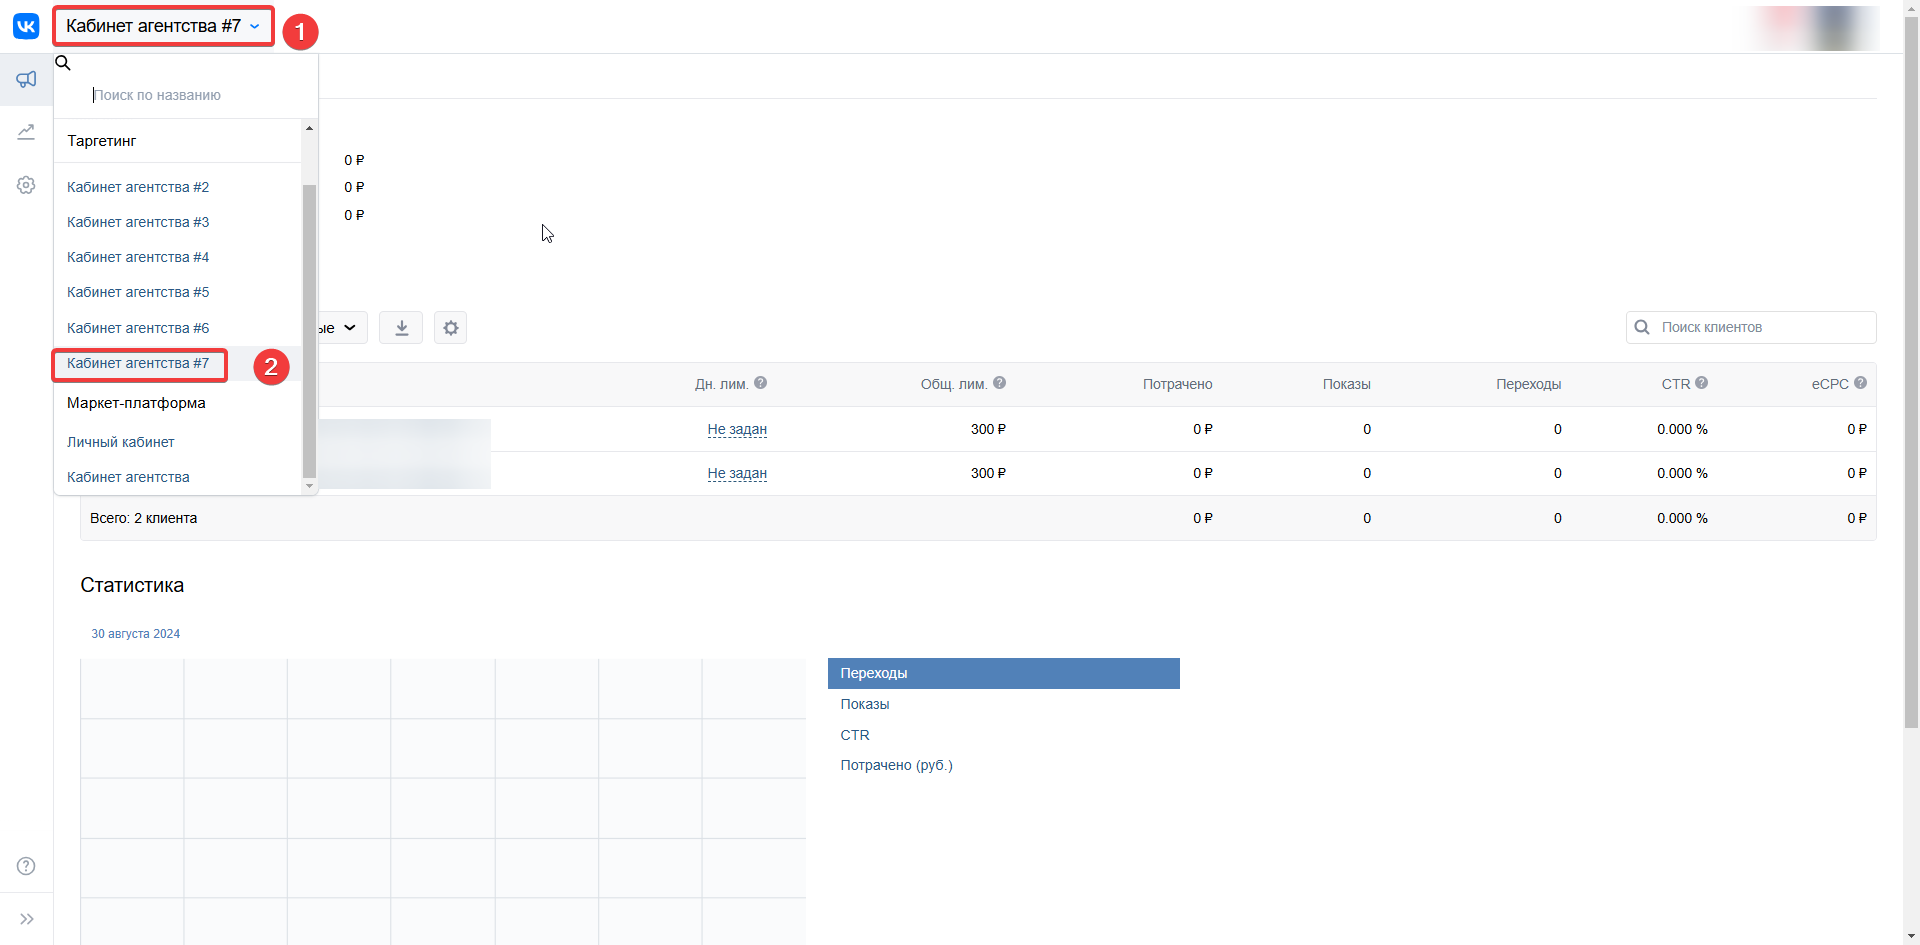
Task: Open the advertising megaphone sidebar icon
Action: point(26,79)
